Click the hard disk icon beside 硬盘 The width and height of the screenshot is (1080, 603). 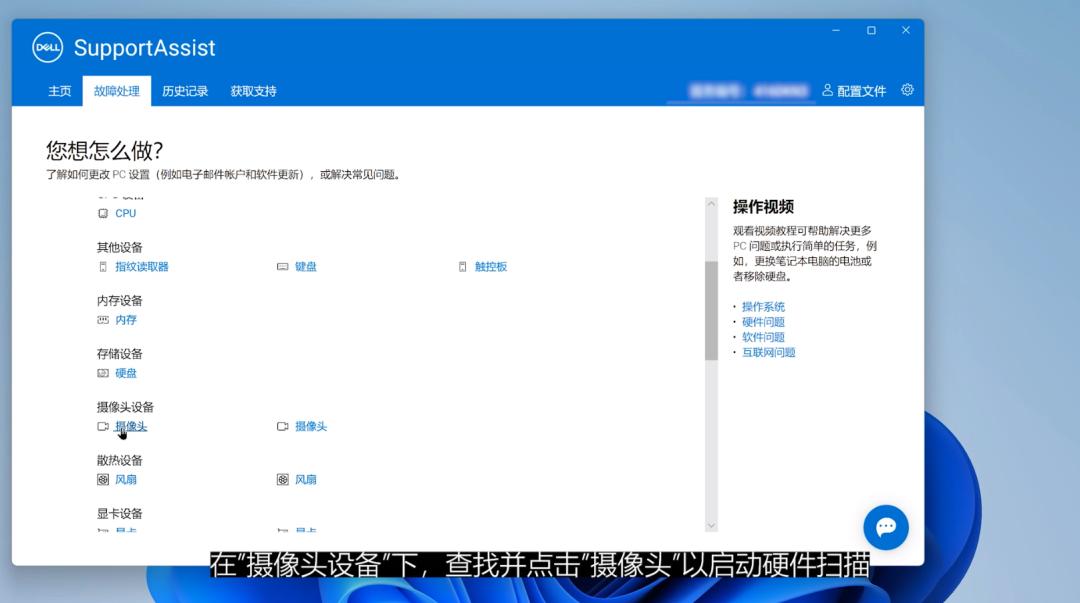click(x=102, y=373)
